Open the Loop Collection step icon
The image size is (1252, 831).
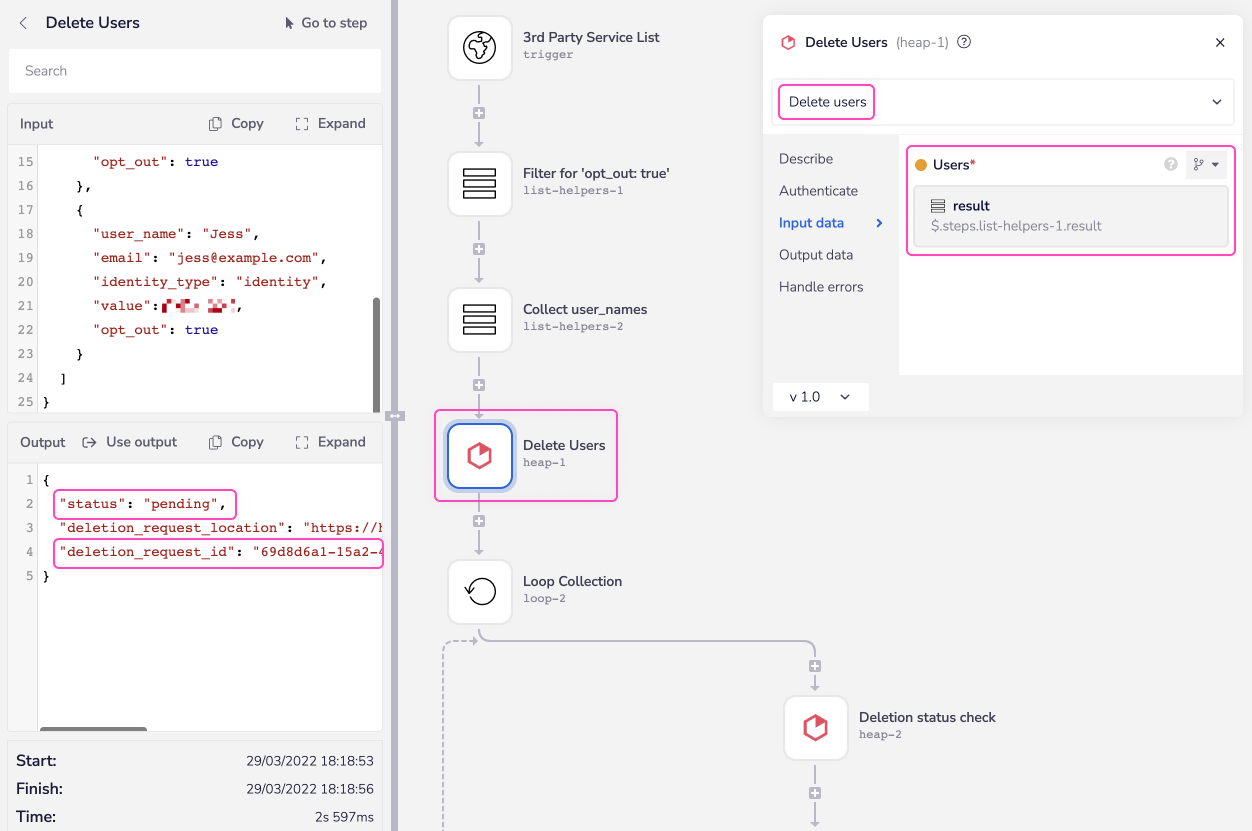pos(480,591)
